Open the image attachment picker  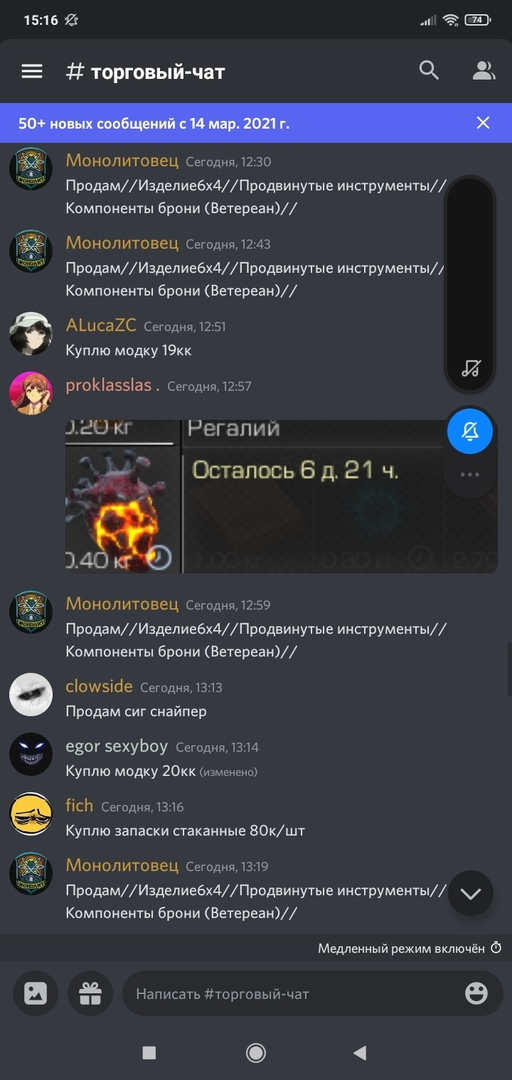36,993
